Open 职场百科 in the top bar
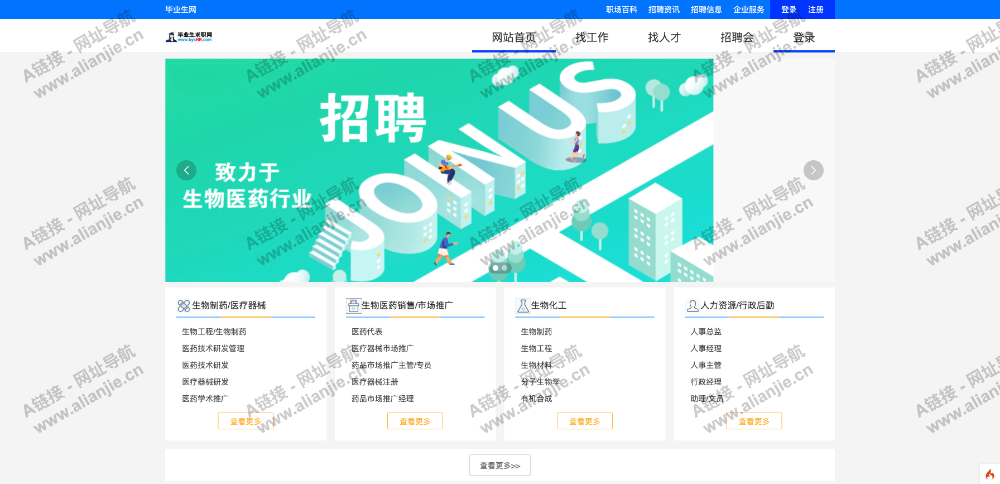 (621, 10)
